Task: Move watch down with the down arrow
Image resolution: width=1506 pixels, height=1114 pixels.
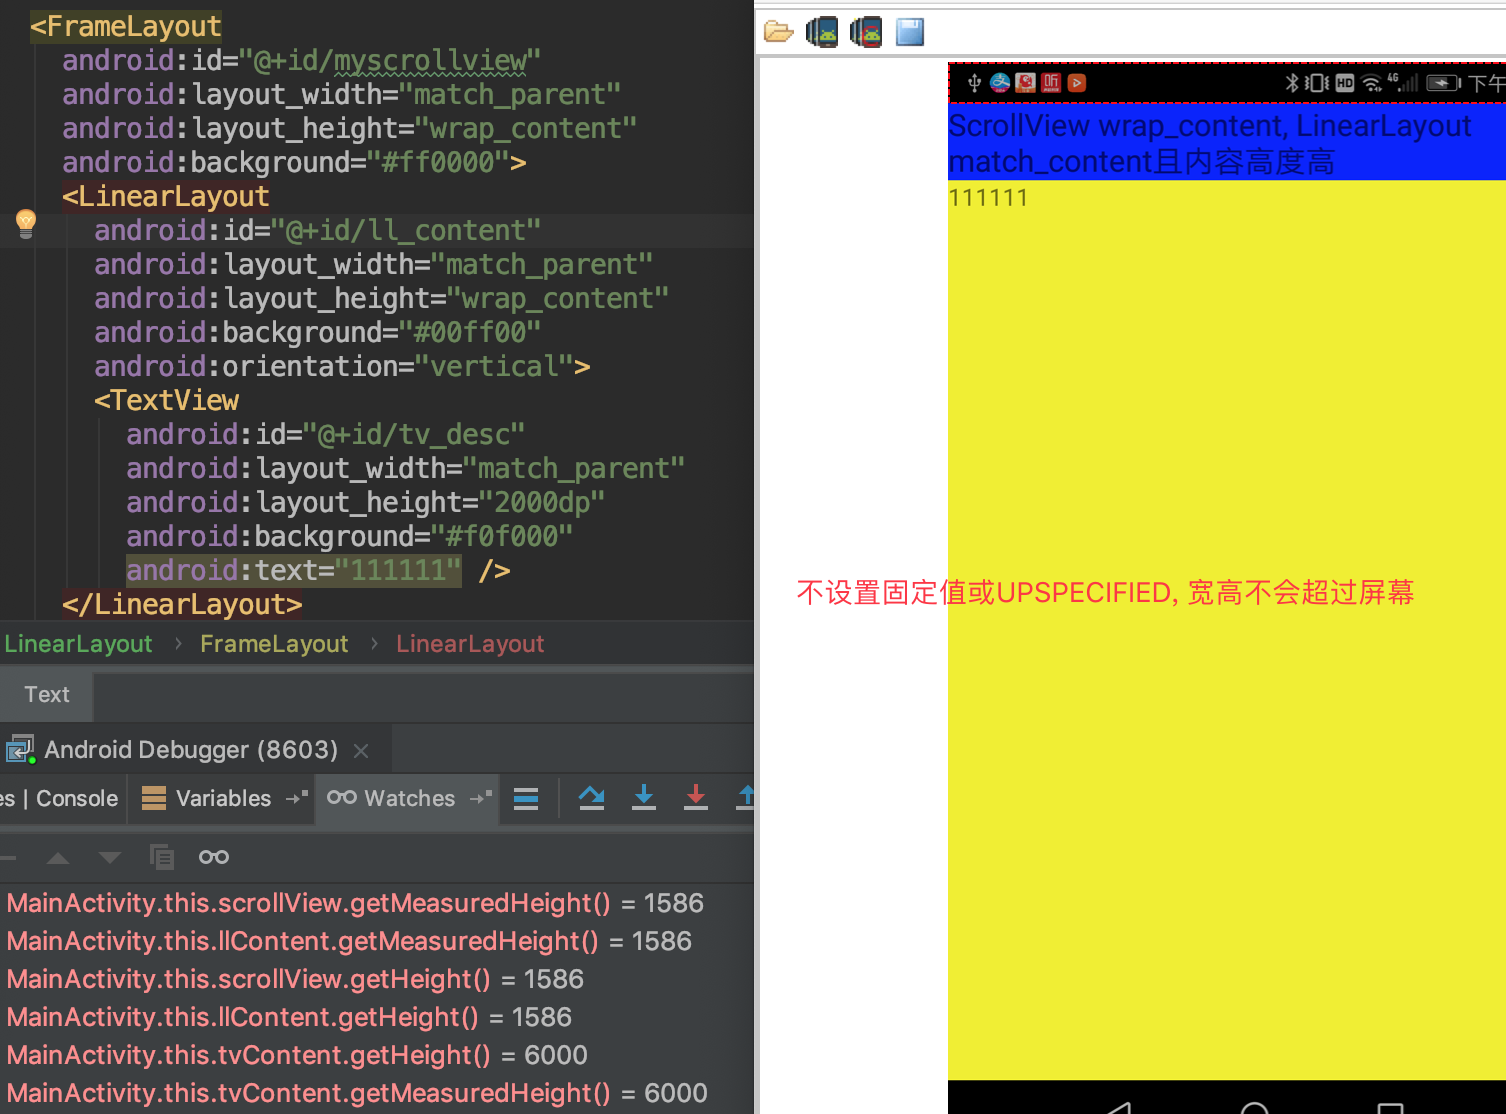Action: (x=110, y=857)
